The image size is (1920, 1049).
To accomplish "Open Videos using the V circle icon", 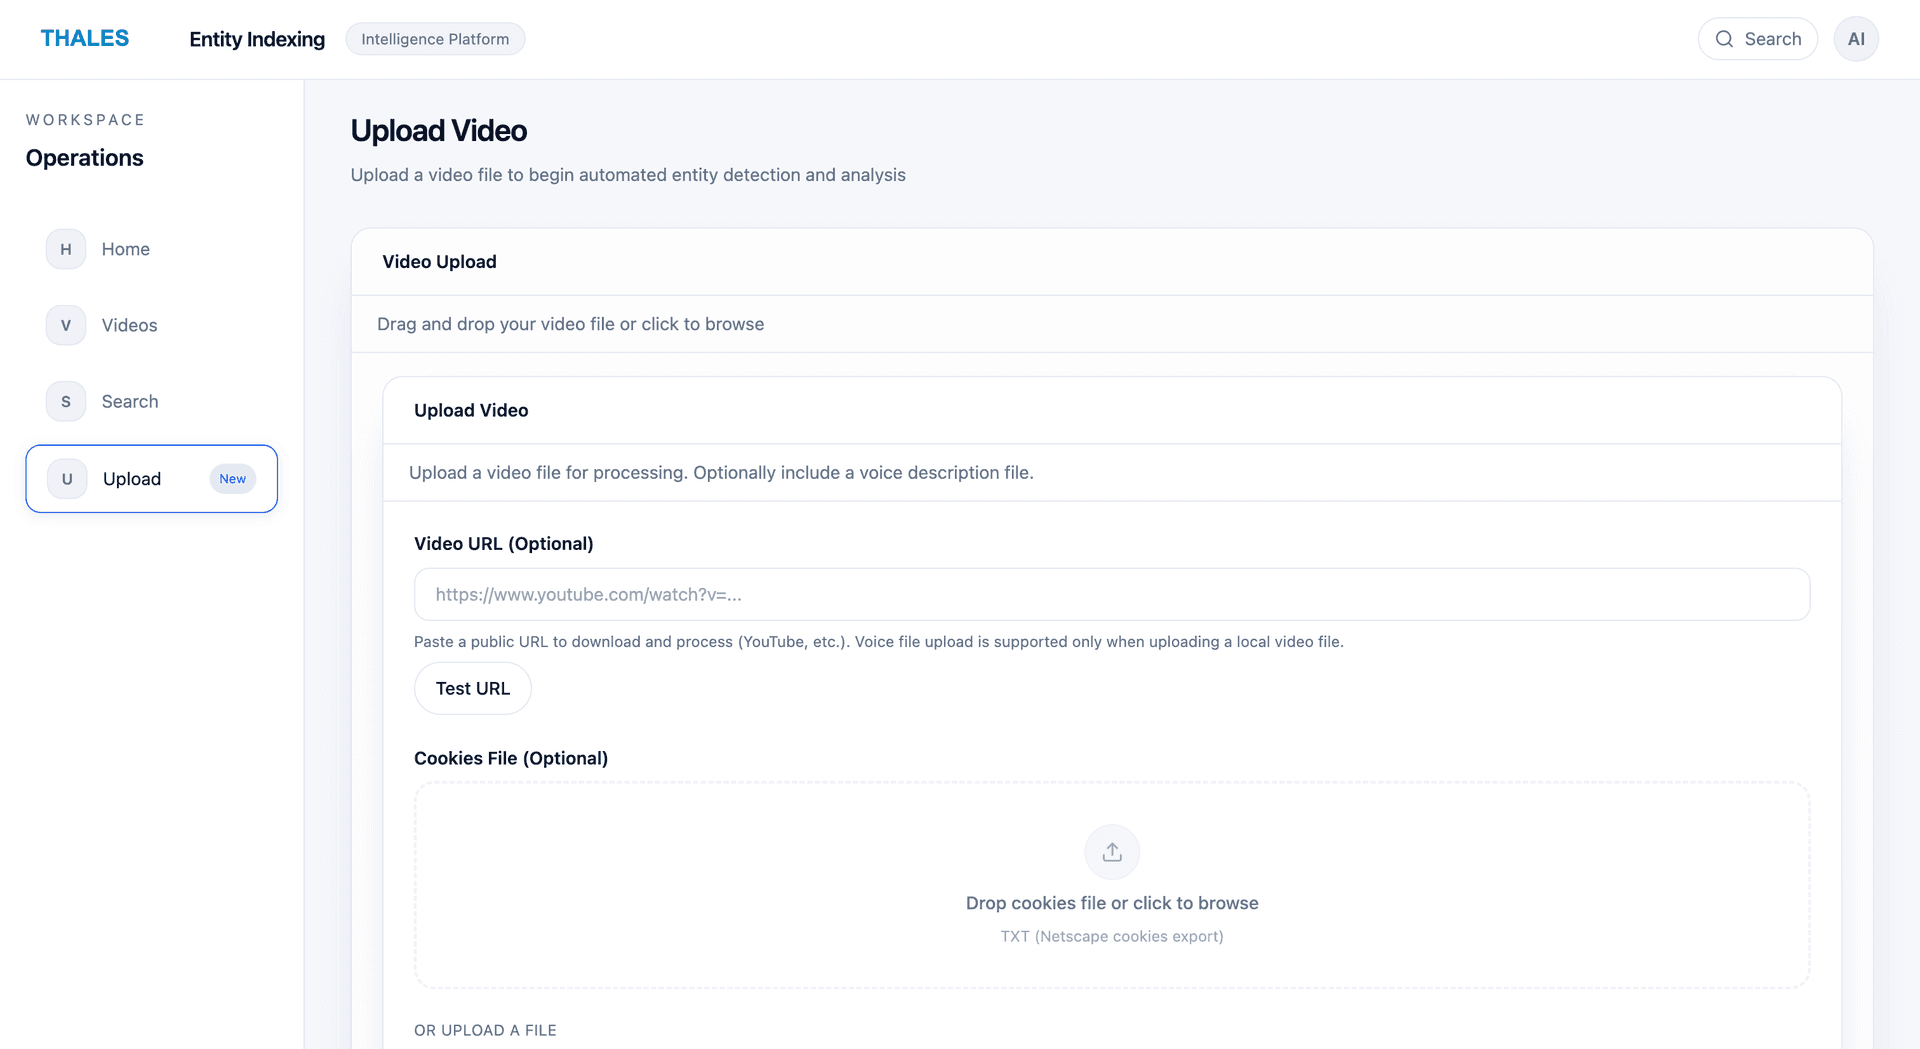I will pyautogui.click(x=65, y=325).
